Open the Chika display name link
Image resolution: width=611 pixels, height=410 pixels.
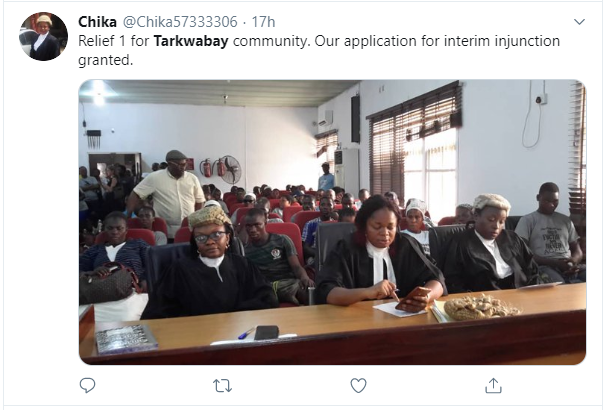click(97, 22)
